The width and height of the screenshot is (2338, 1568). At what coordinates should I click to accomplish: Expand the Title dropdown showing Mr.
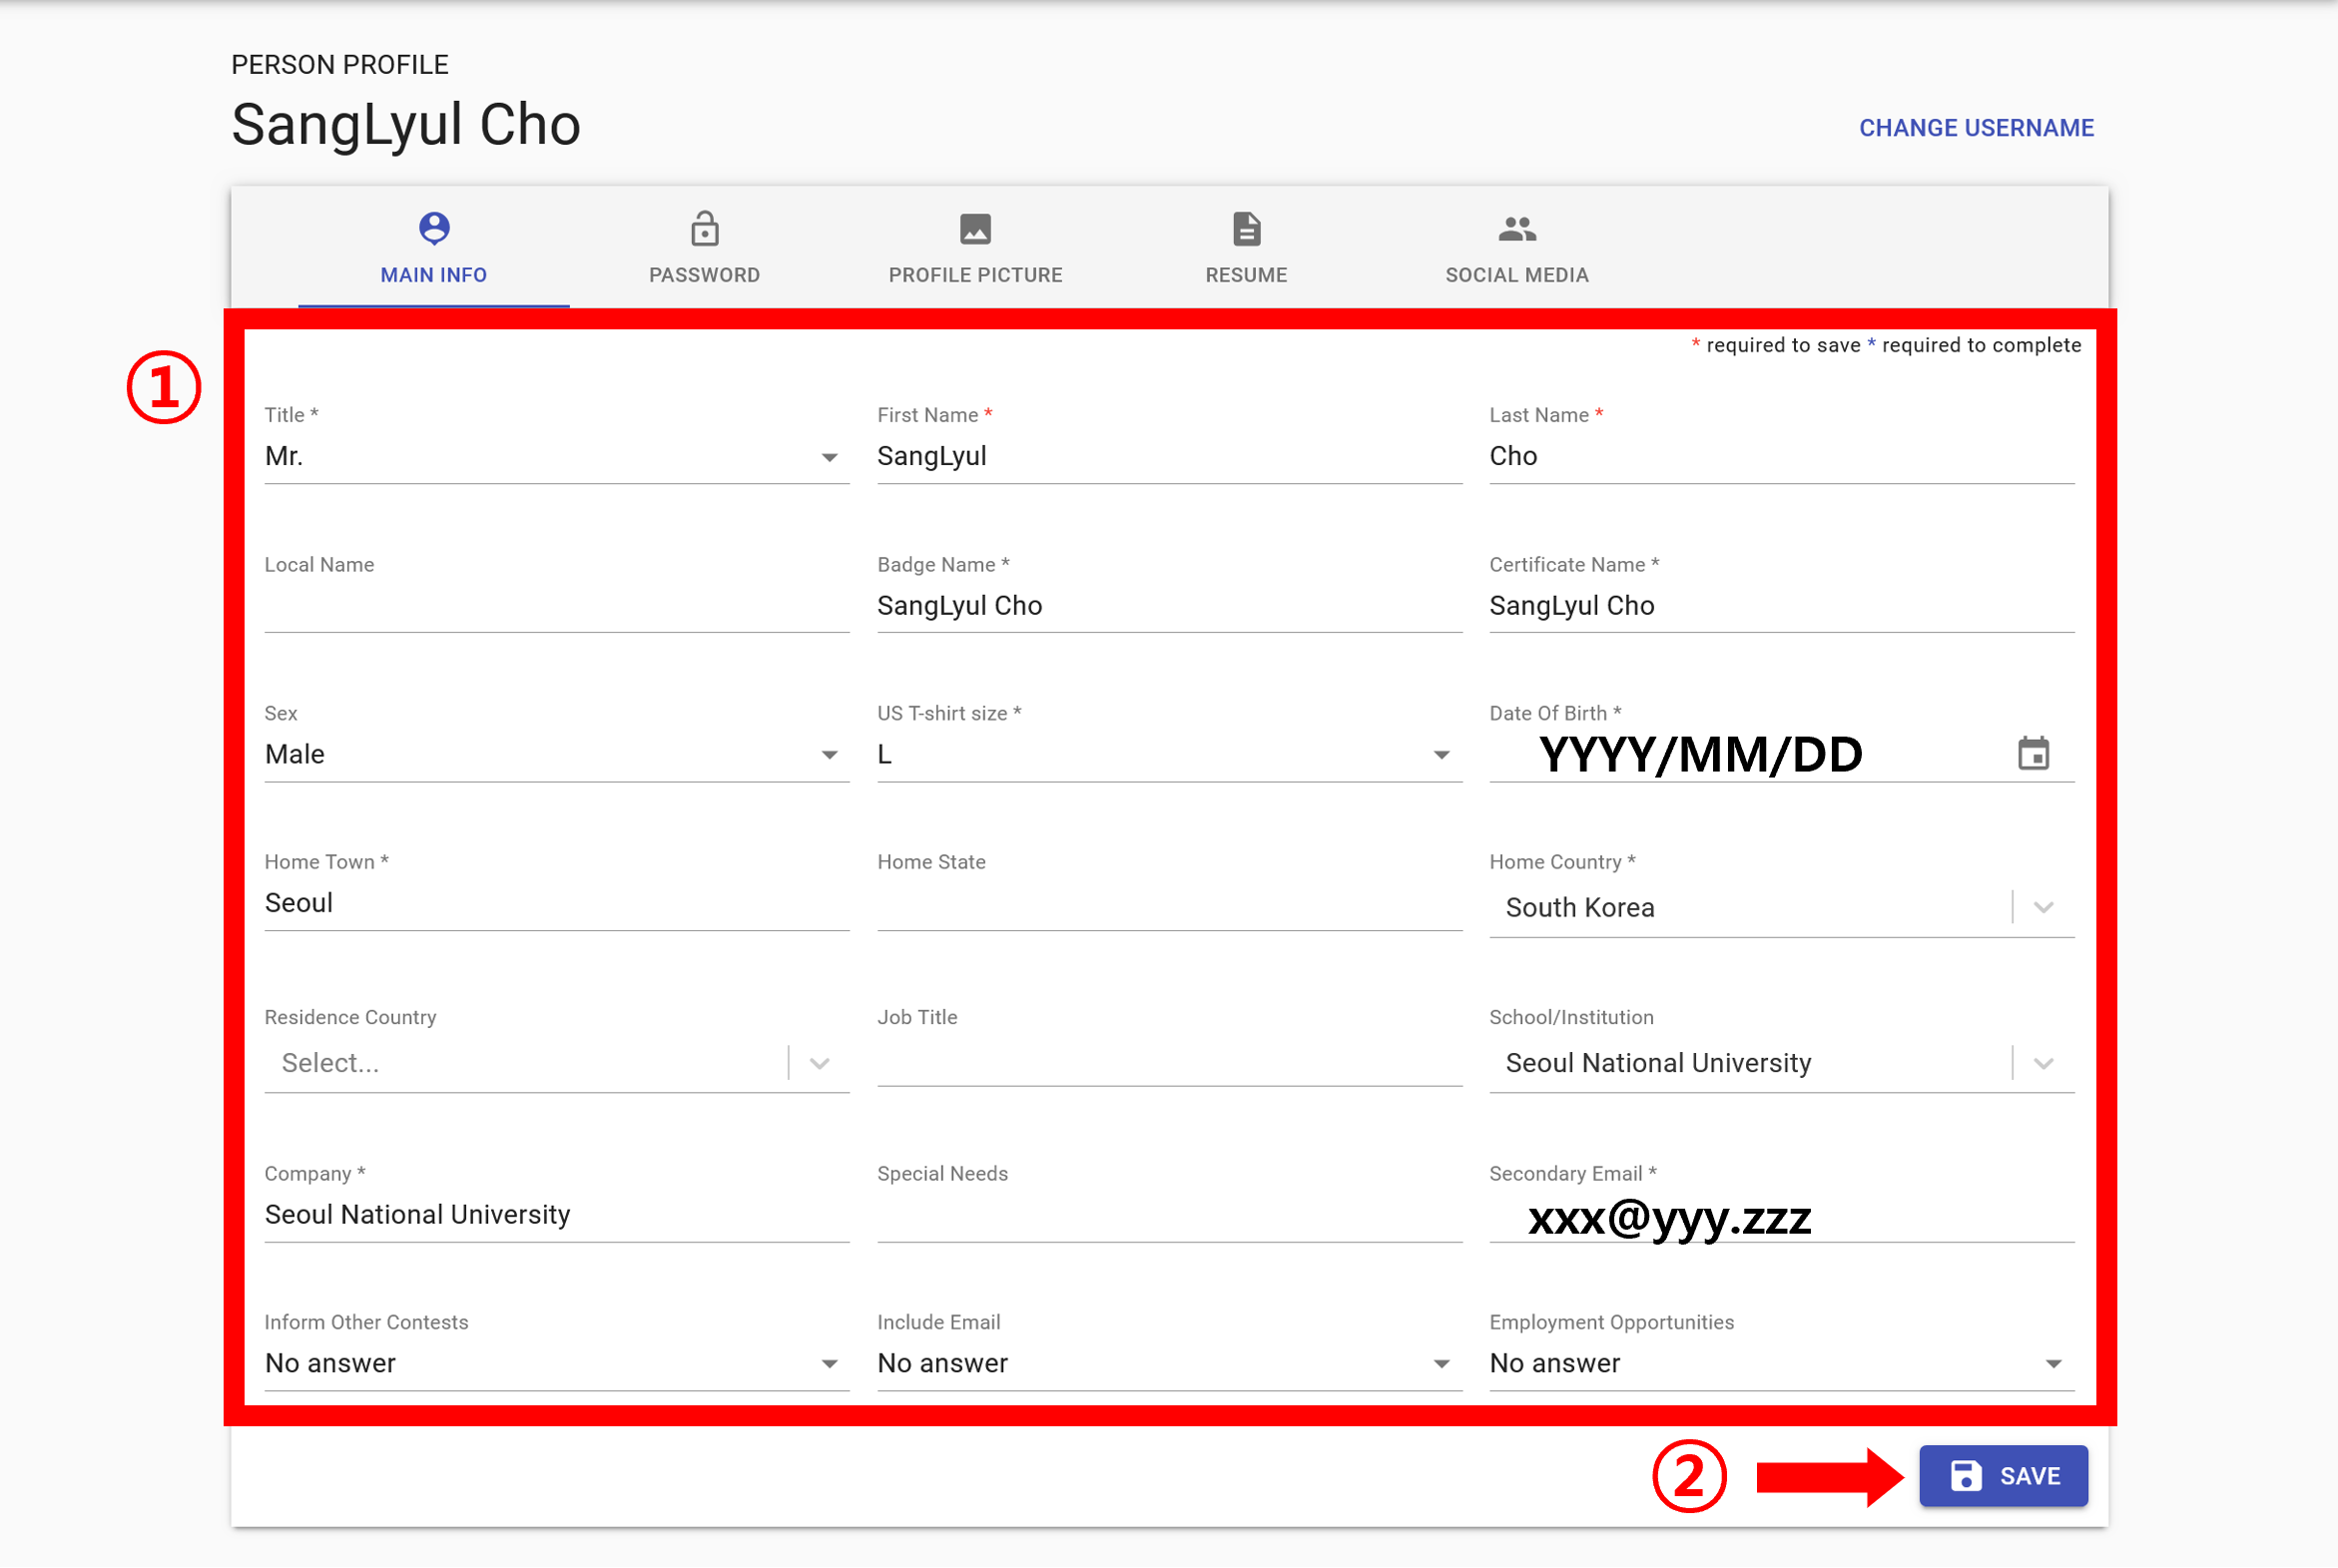coord(829,457)
